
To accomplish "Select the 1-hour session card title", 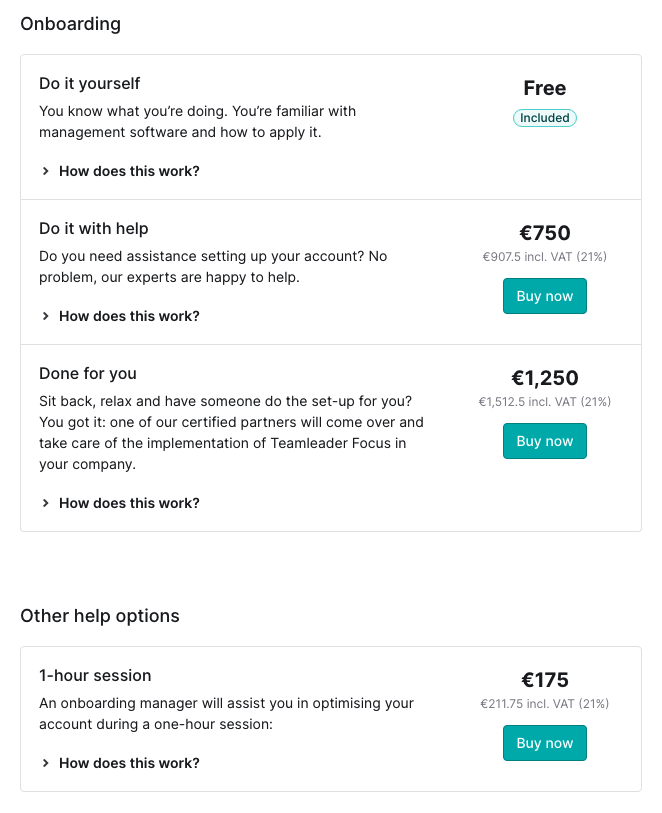I will coord(95,675).
